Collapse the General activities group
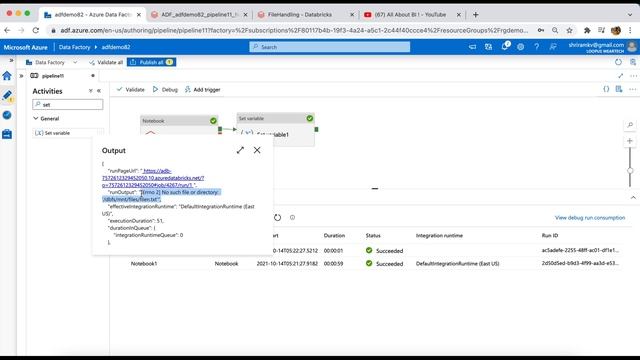 46,119
